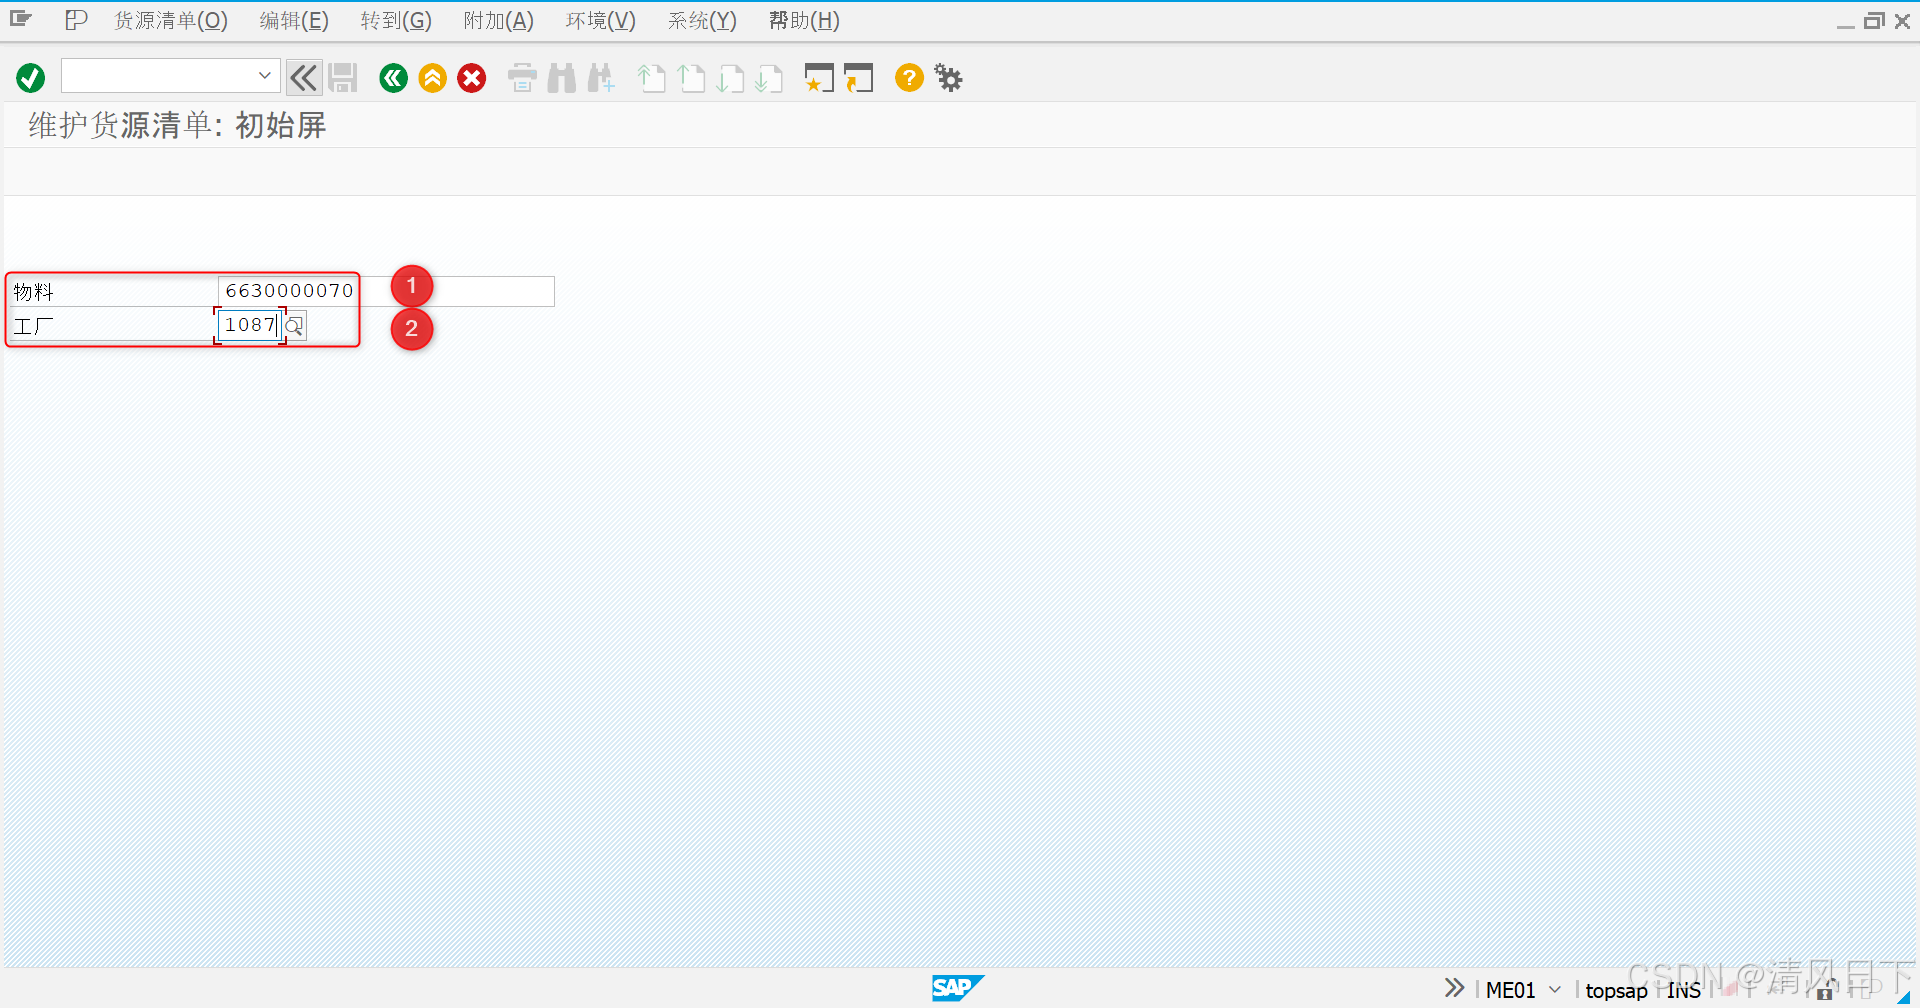Click the yellow Help question mark icon
Viewport: 1920px width, 1008px height.
click(909, 77)
